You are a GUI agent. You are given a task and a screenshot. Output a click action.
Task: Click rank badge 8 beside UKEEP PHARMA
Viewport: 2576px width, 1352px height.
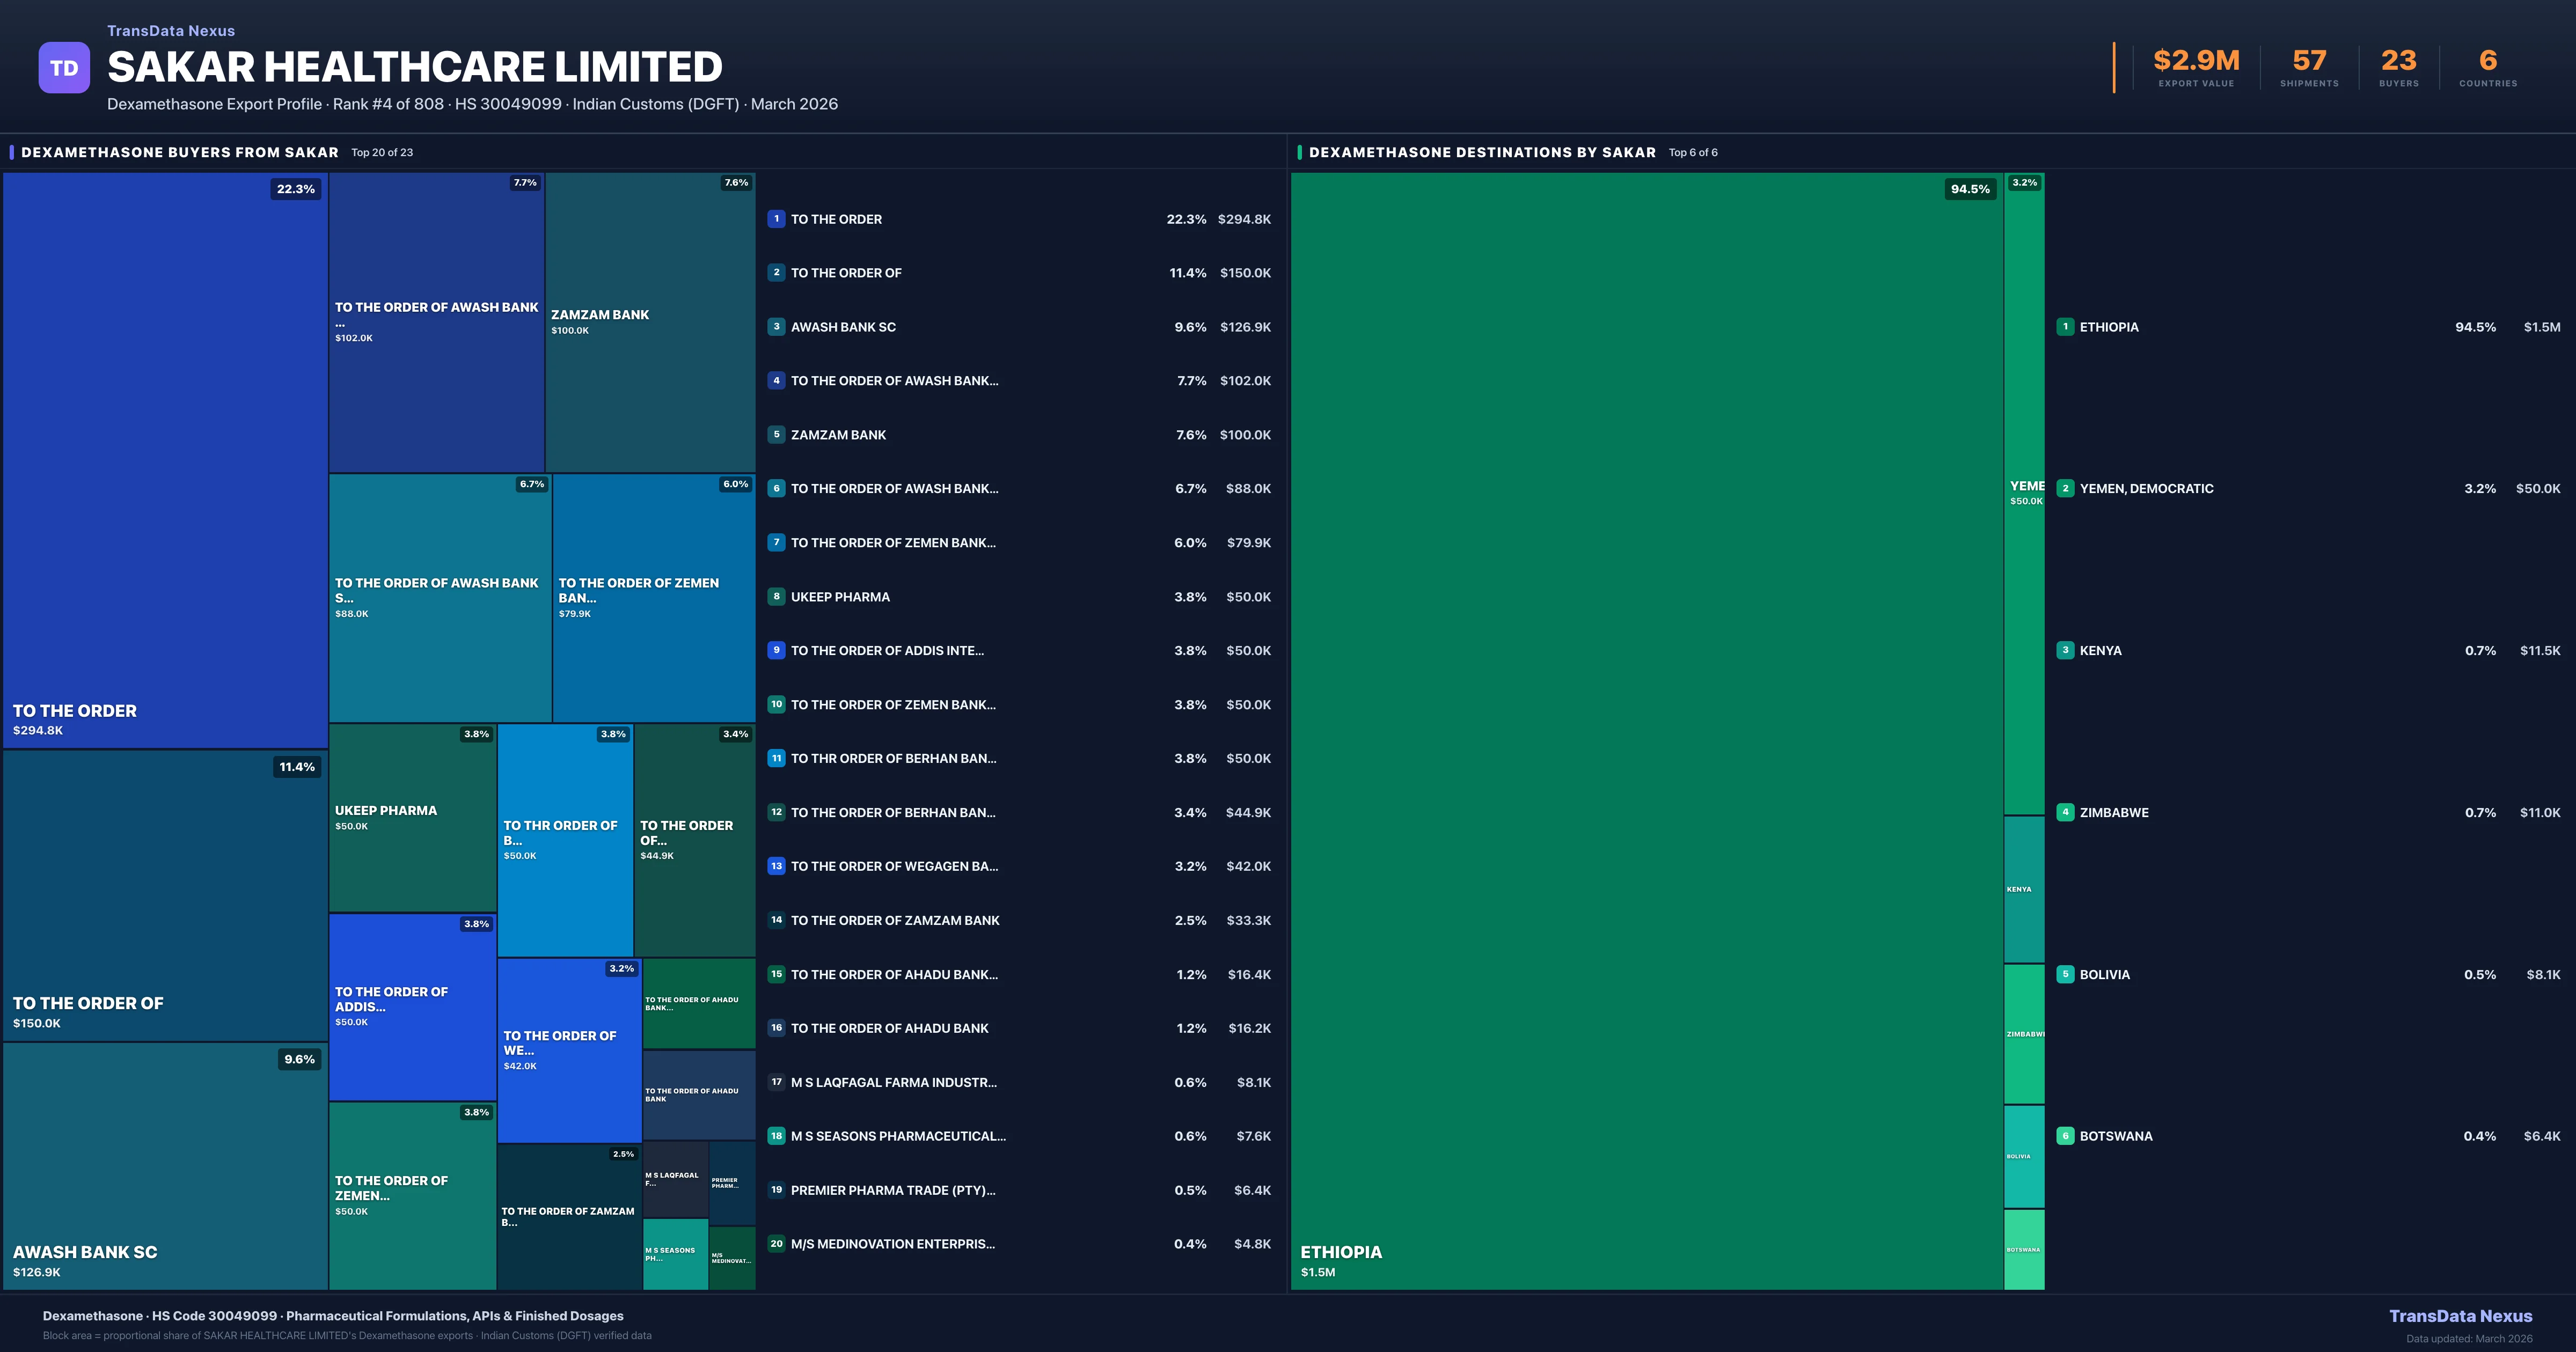tap(776, 597)
